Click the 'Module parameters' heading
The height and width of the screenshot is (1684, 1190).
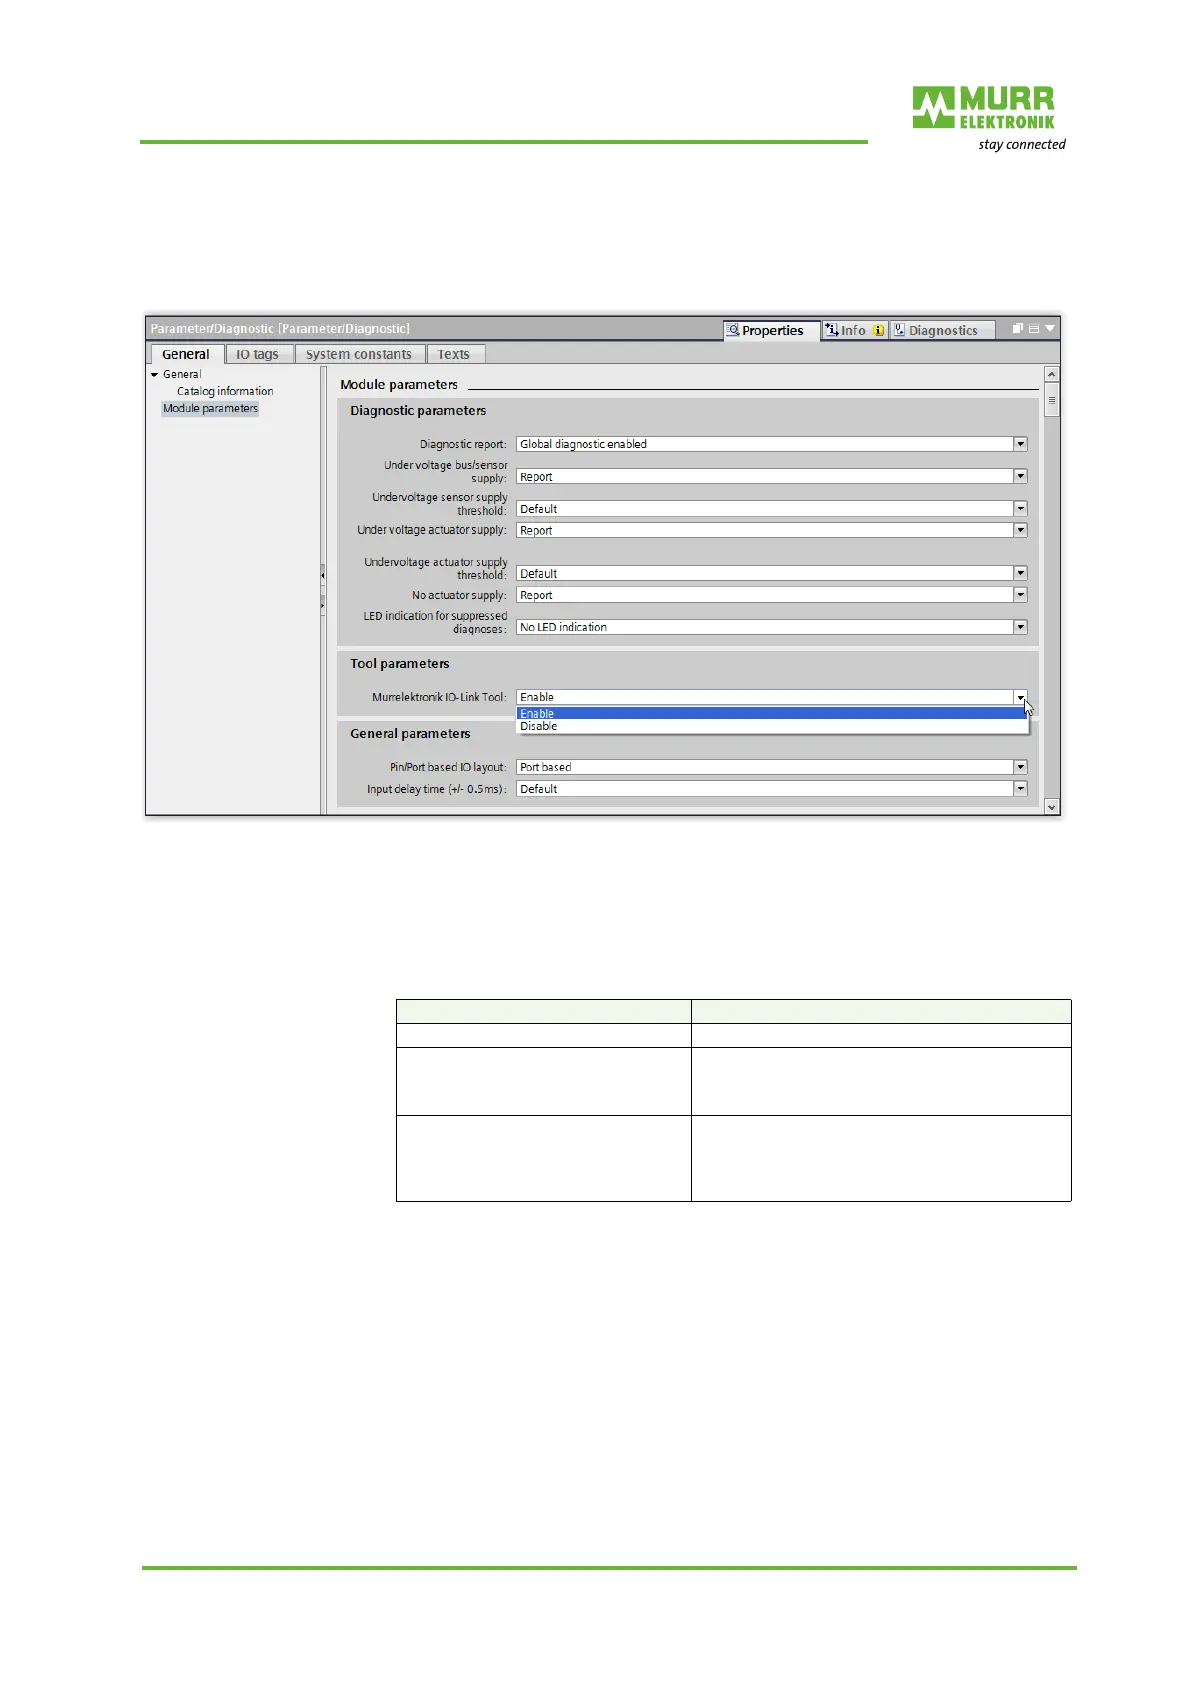click(399, 385)
